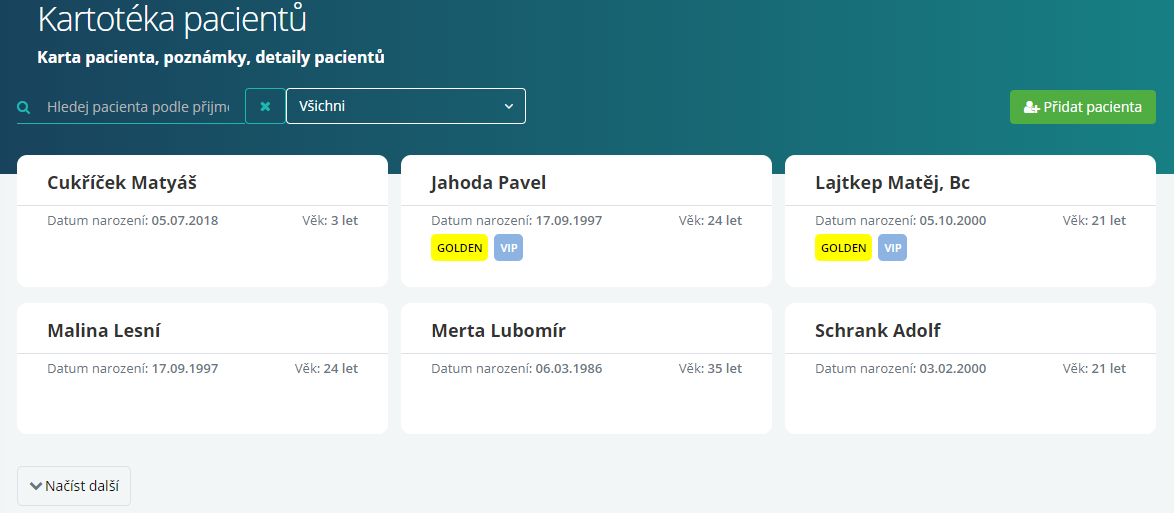Add a new patient via Přidat pacienta
1174x513 pixels.
pyautogui.click(x=1083, y=107)
